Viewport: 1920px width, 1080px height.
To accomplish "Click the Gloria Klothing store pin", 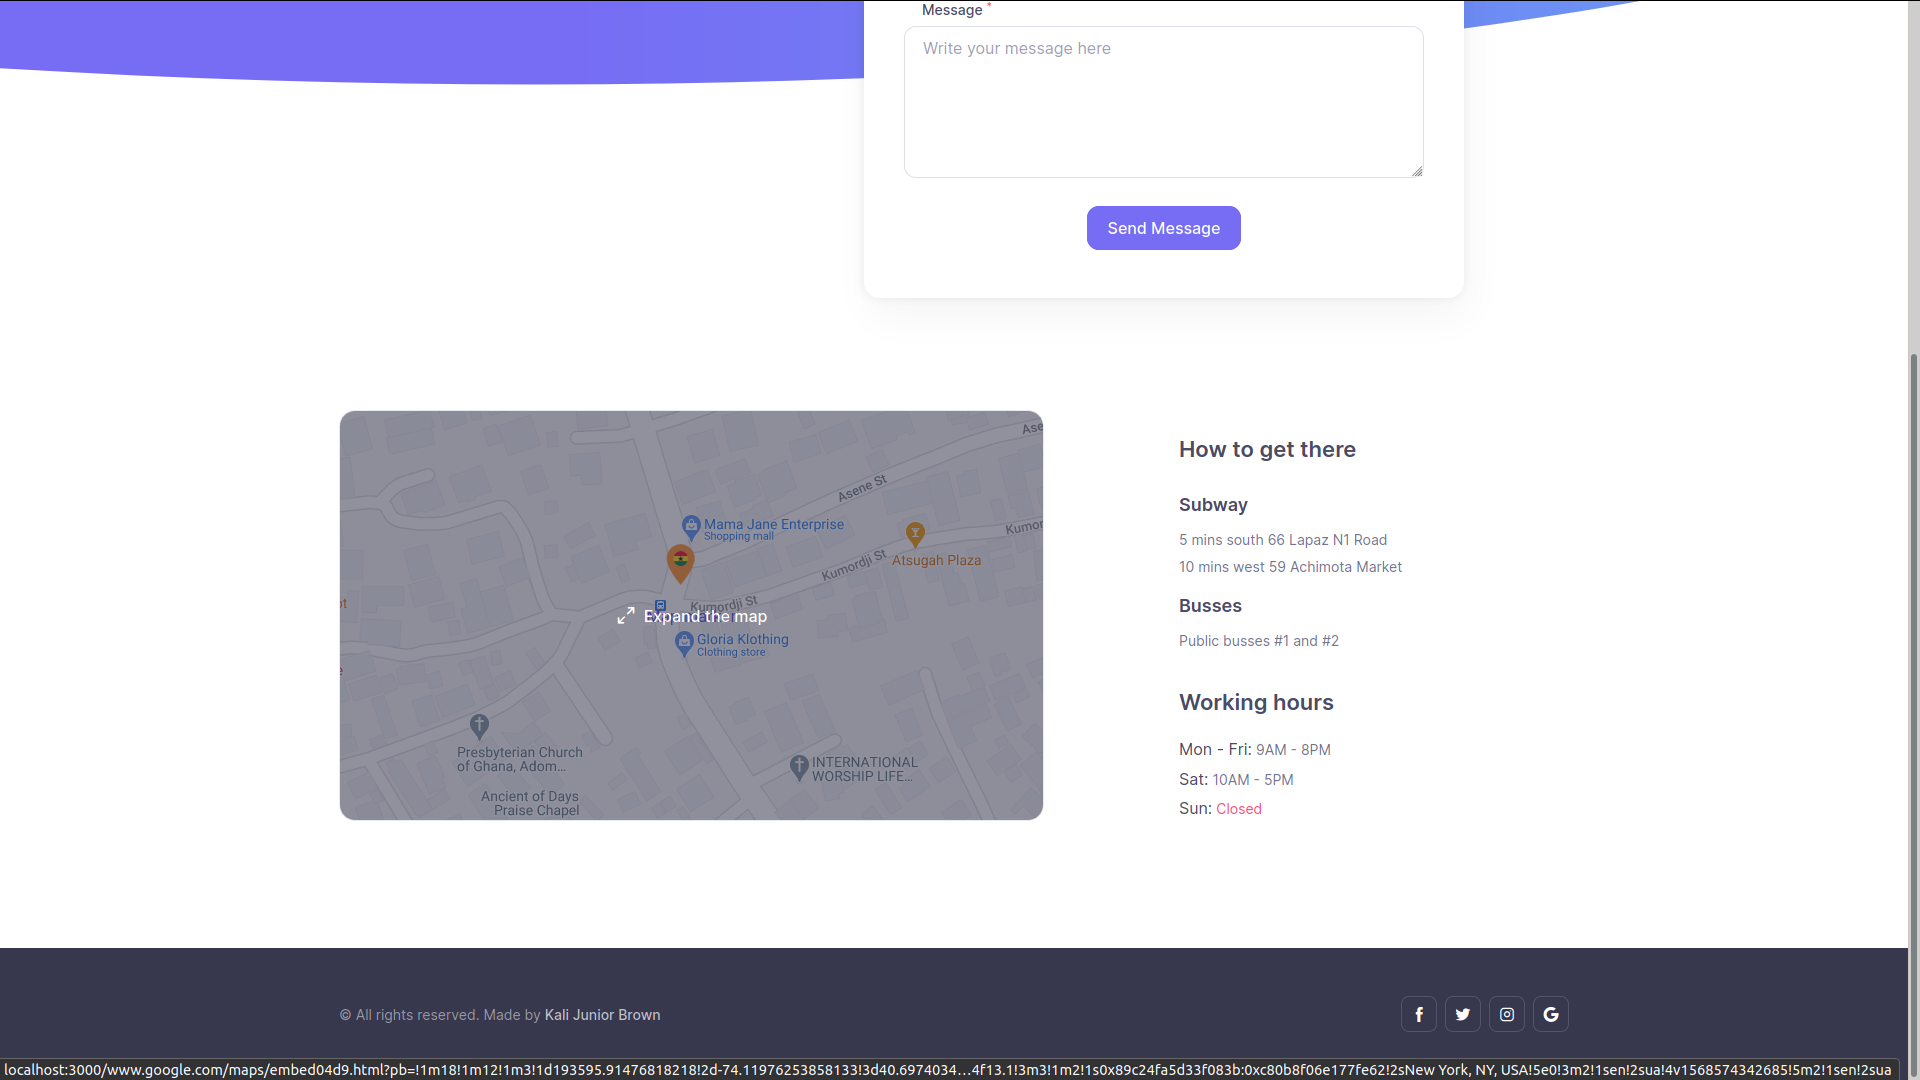I will click(x=684, y=643).
